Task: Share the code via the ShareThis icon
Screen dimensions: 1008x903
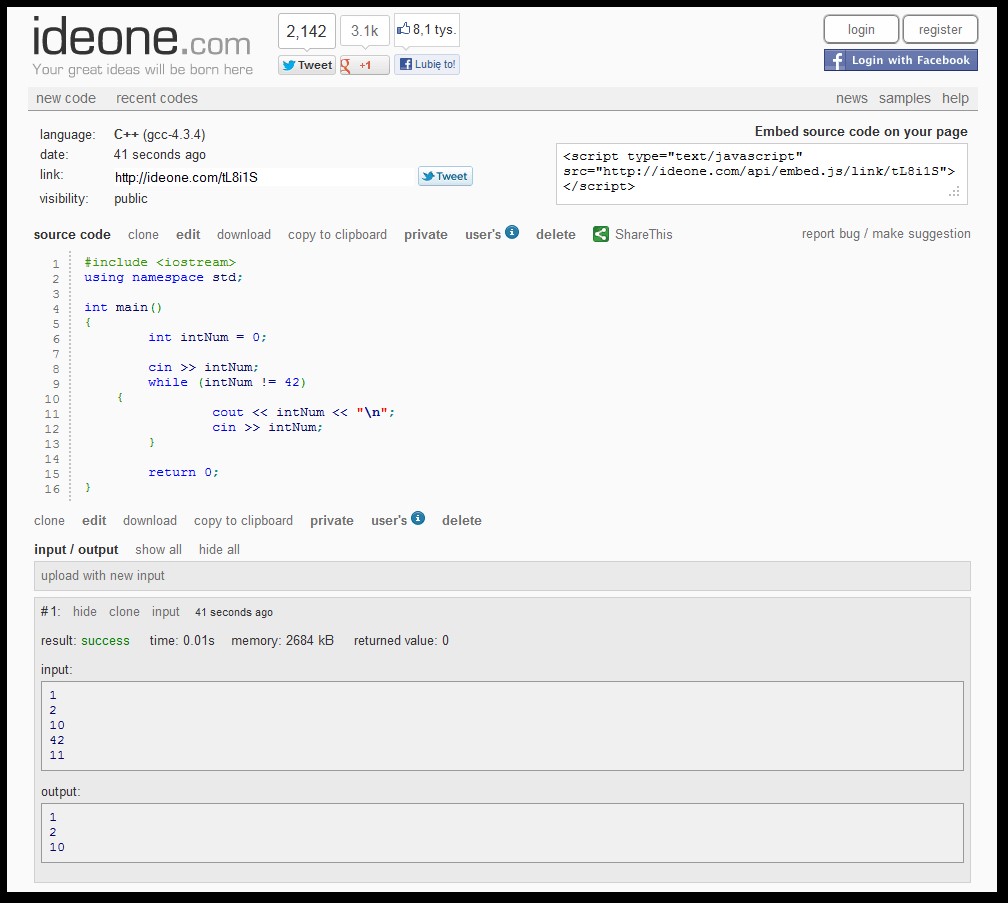Action: tap(600, 234)
